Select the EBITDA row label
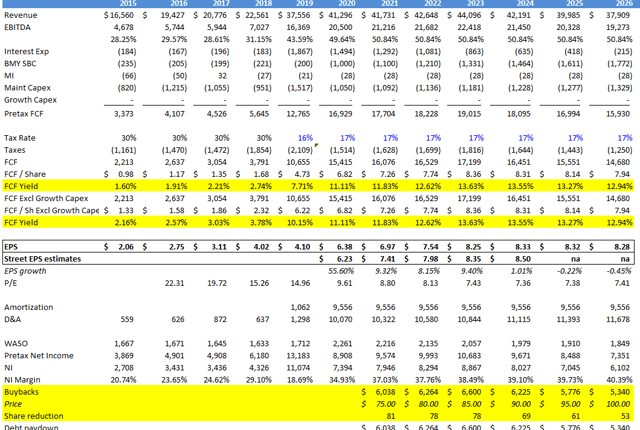Viewport: 640px width, 430px height. point(17,27)
